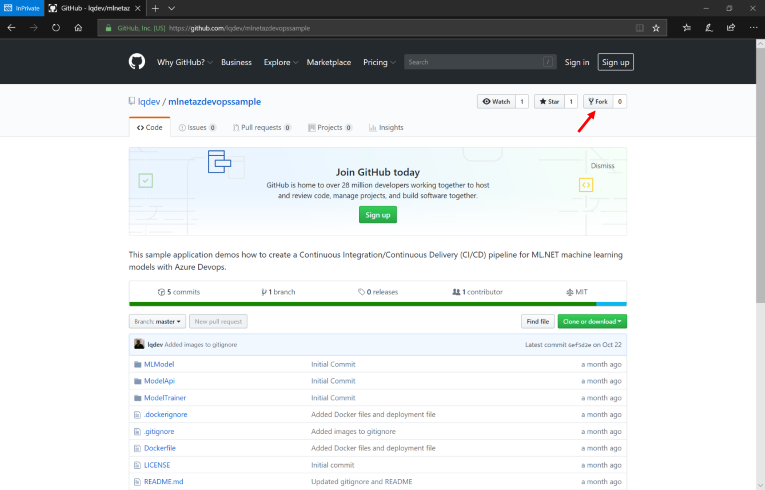Expand the Branch: master dropdown
The width and height of the screenshot is (765, 490).
(x=158, y=321)
